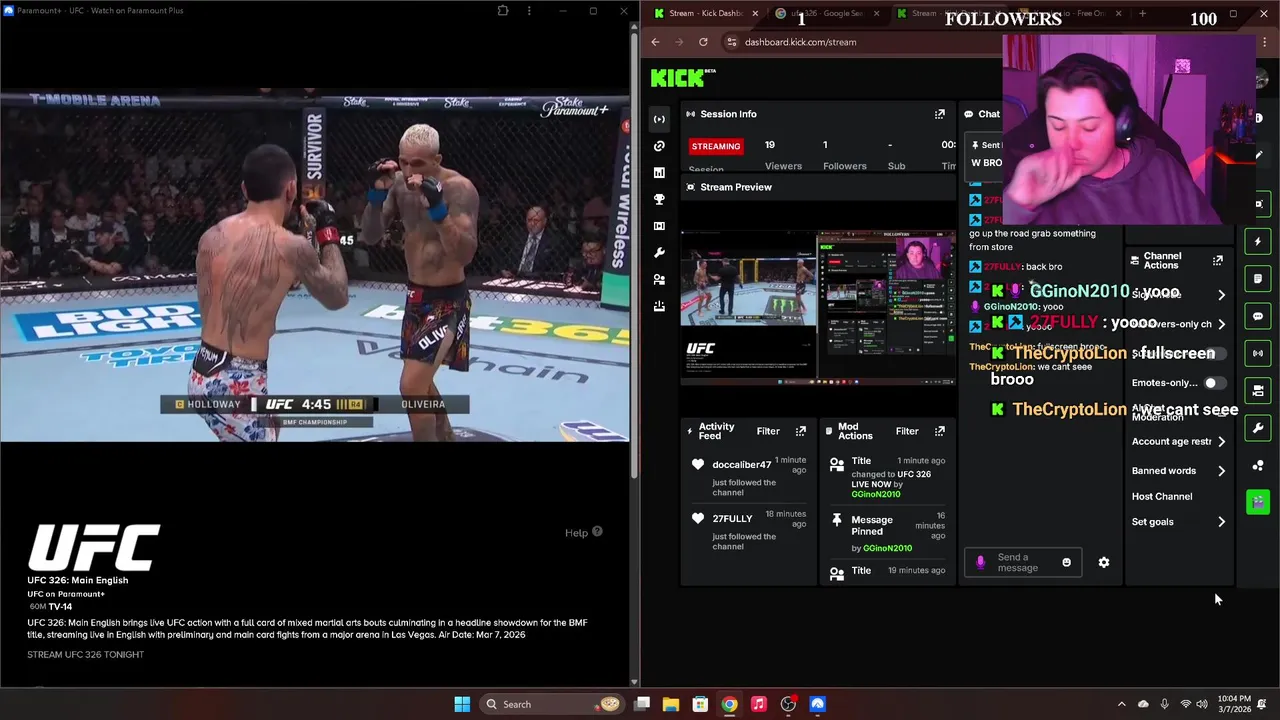Click the taskbar Search box

[551, 704]
